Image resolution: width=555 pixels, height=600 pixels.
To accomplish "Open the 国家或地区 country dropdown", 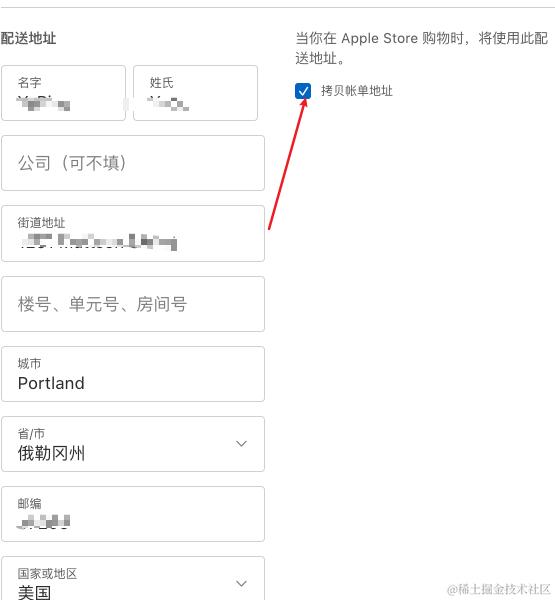I will pos(133,579).
